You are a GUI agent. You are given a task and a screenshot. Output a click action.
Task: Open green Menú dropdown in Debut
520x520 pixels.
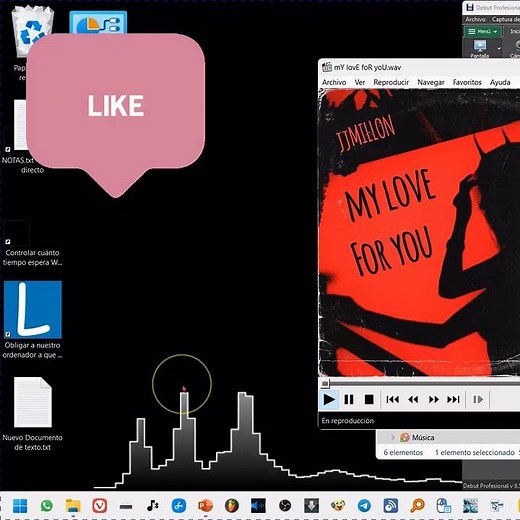tap(482, 32)
